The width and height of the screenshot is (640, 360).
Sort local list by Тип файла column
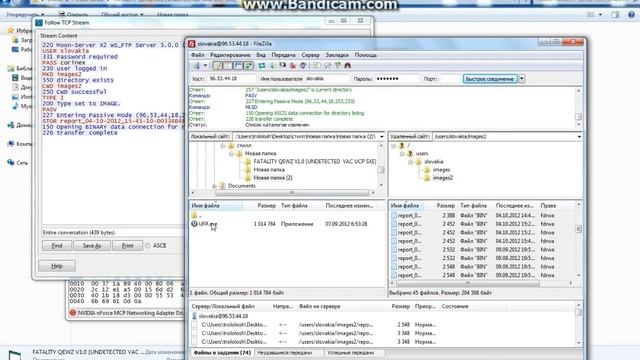295,206
